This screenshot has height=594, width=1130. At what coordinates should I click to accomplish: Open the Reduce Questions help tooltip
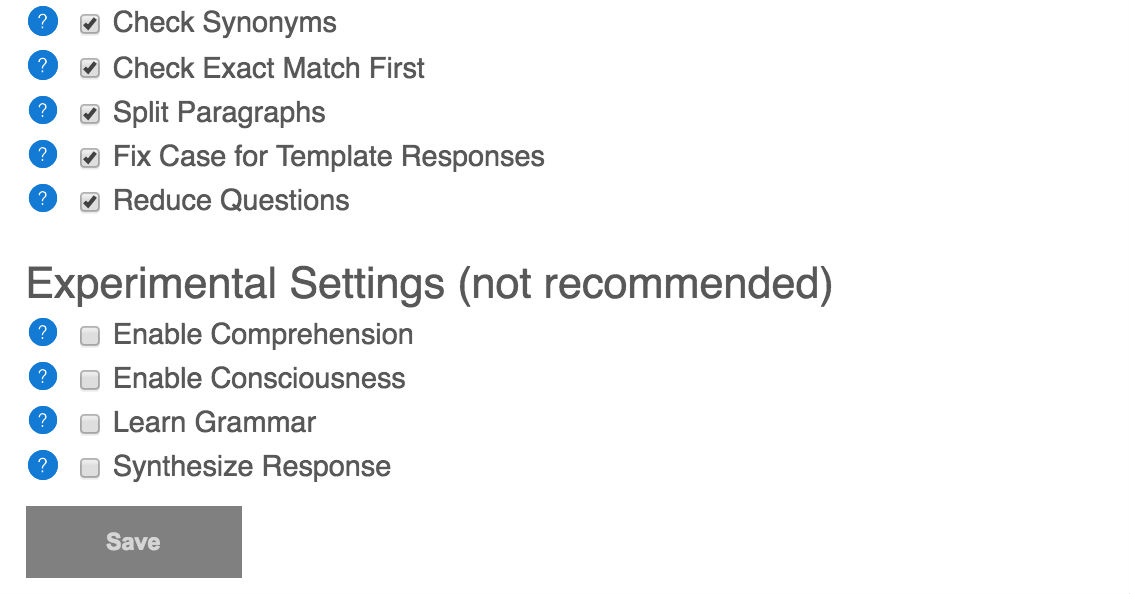click(x=42, y=199)
